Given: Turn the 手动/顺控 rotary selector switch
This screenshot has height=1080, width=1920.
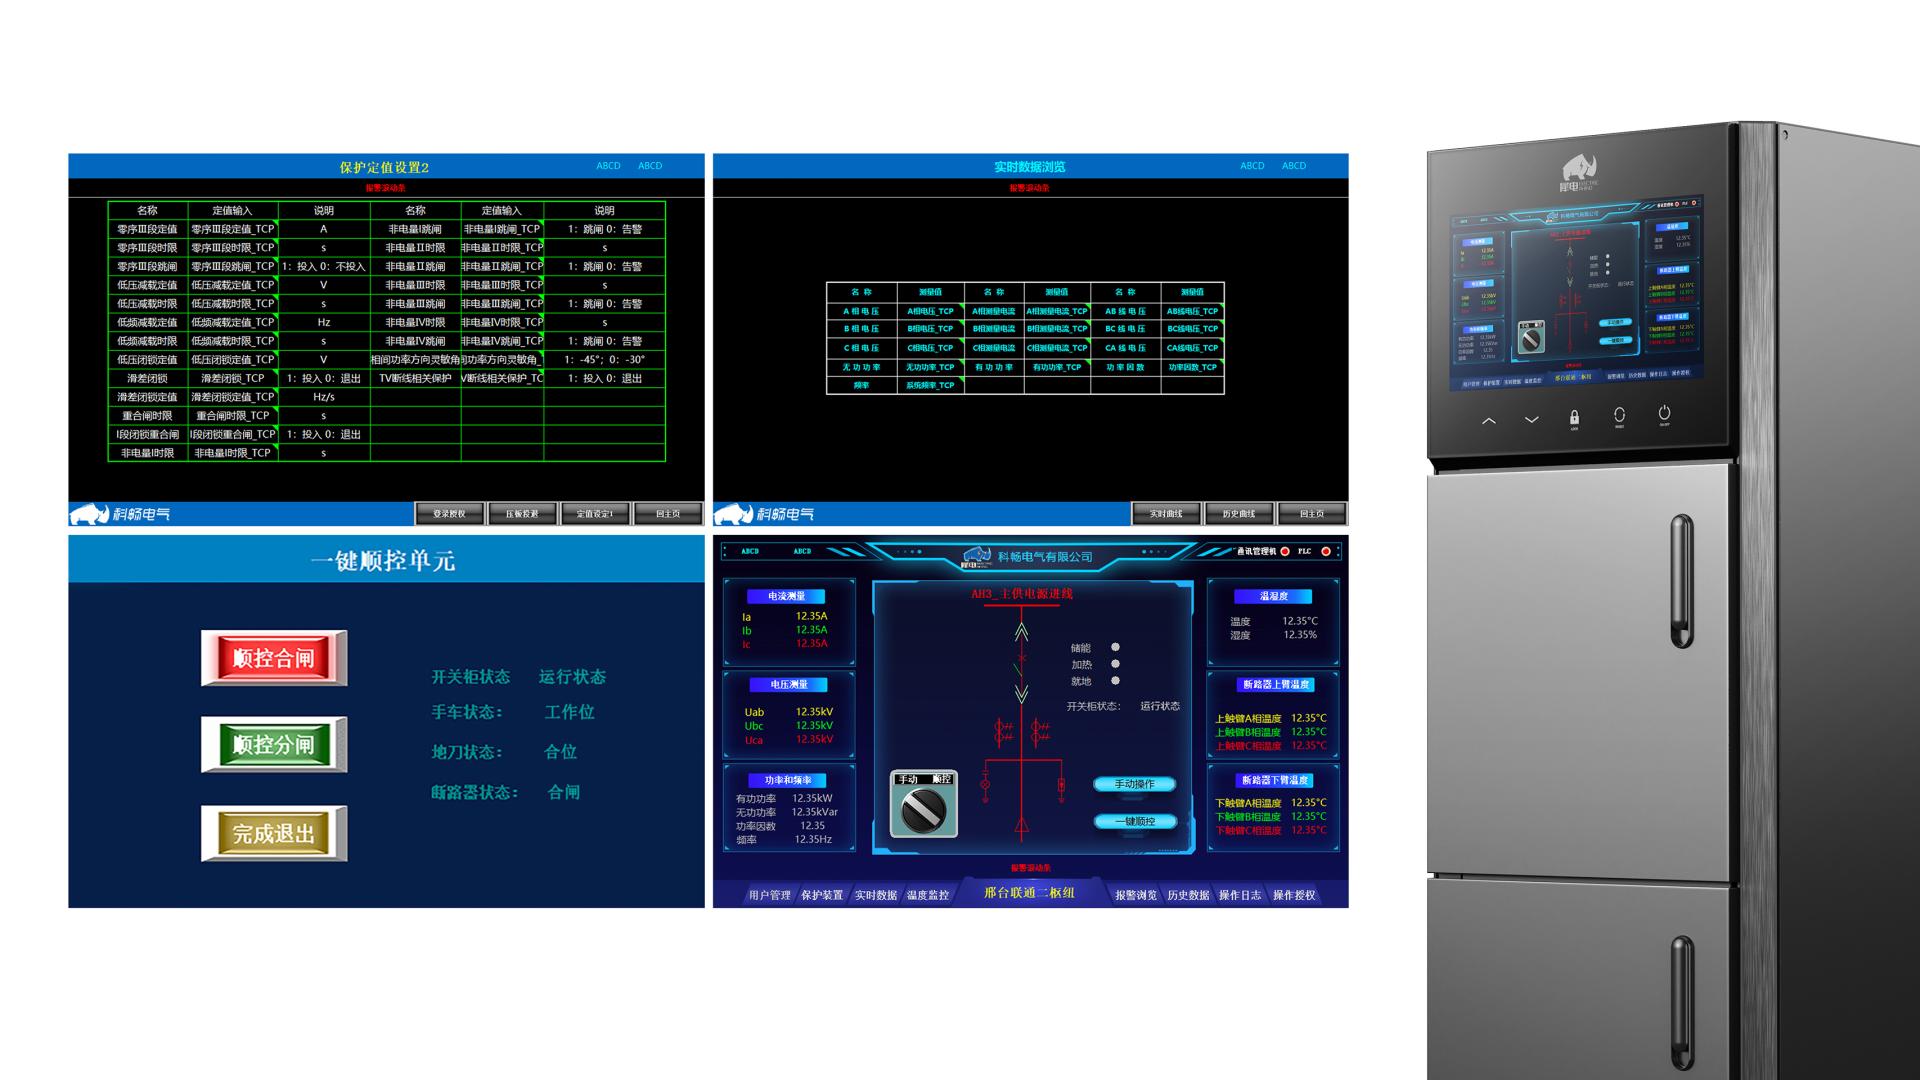Looking at the screenshot, I should (923, 811).
